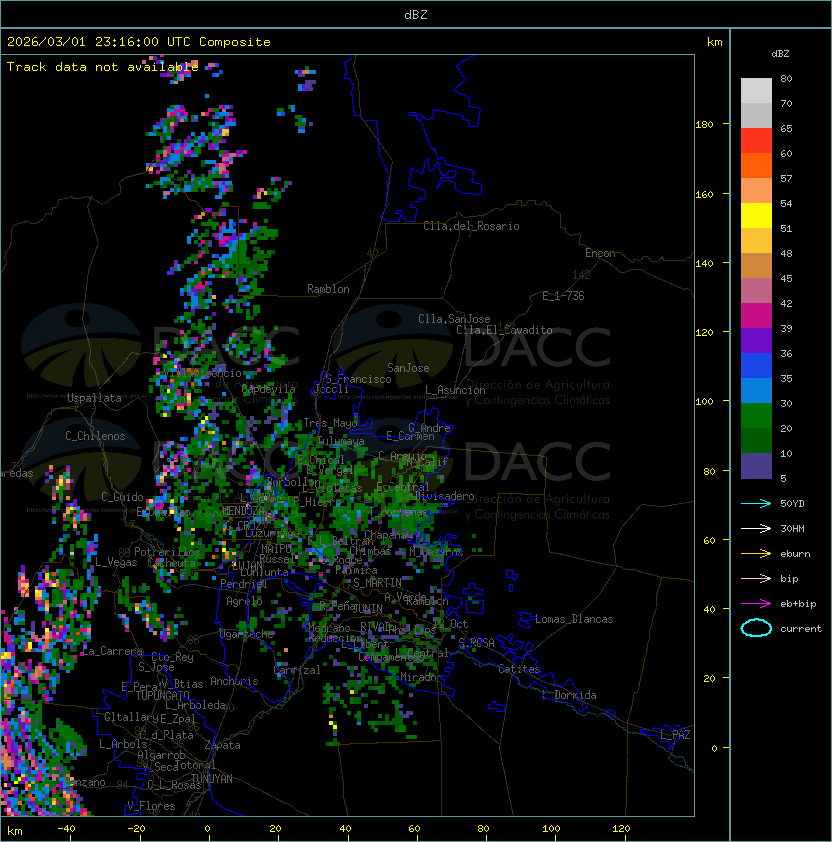832x842 pixels.
Task: Click the L_Asuncion label
Action: click(455, 390)
